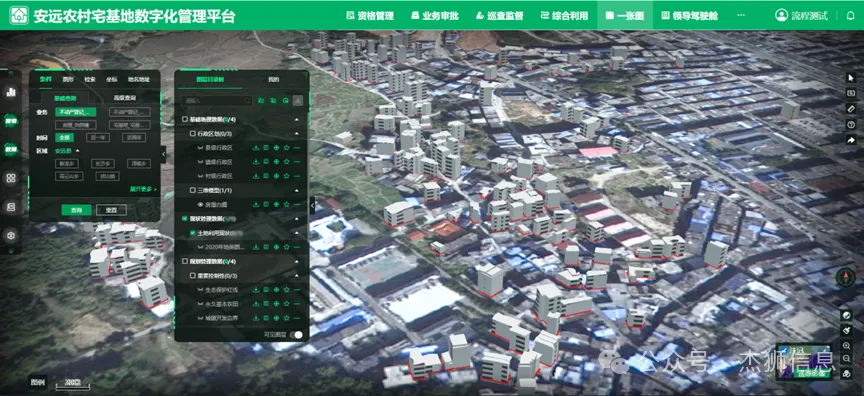
Task: Open the 综合利用 menu
Action: click(x=564, y=15)
